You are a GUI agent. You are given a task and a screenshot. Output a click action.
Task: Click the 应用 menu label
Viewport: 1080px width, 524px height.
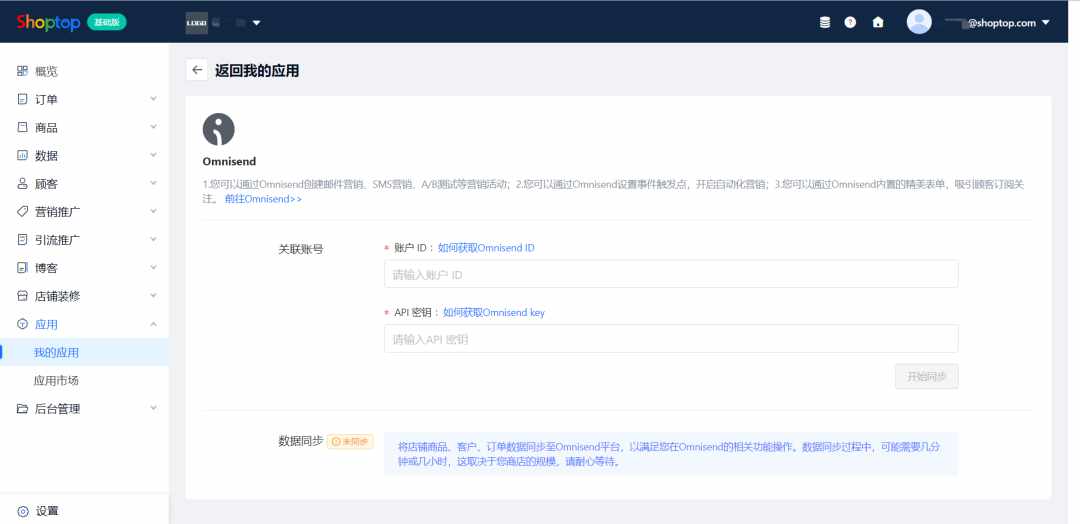(x=46, y=324)
